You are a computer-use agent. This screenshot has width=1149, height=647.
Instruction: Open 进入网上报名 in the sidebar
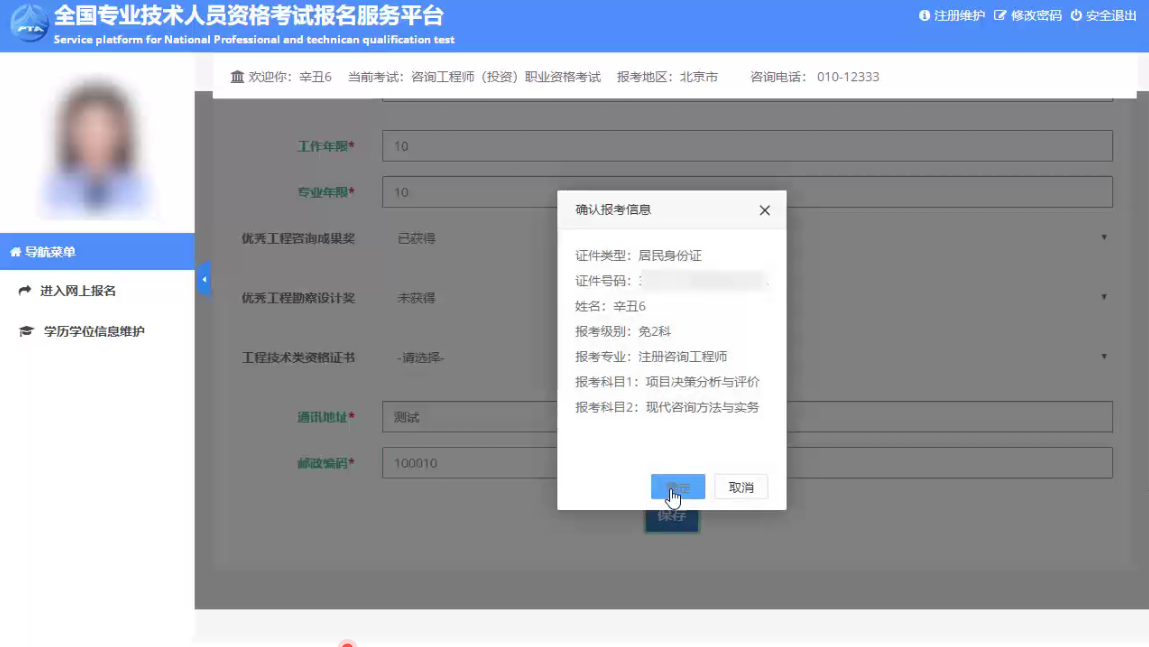78,291
